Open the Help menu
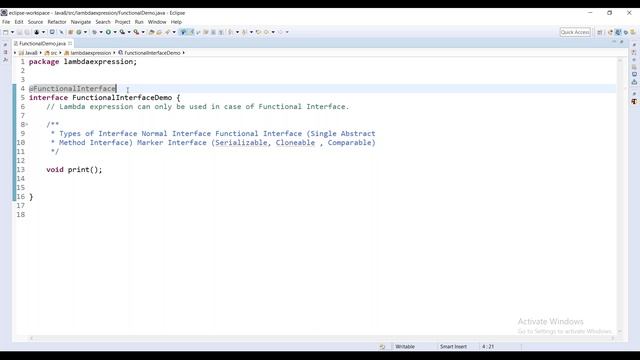 176,22
